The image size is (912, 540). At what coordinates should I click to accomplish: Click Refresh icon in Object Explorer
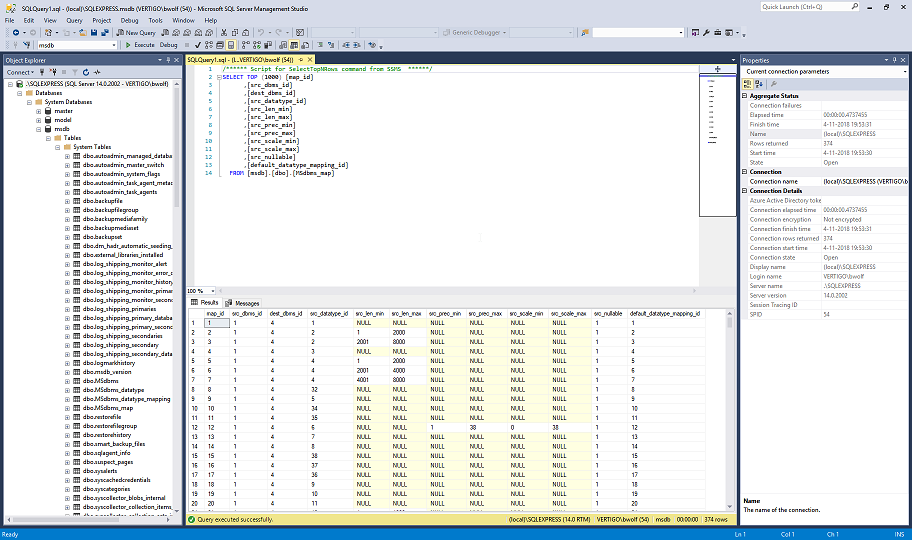[86, 72]
